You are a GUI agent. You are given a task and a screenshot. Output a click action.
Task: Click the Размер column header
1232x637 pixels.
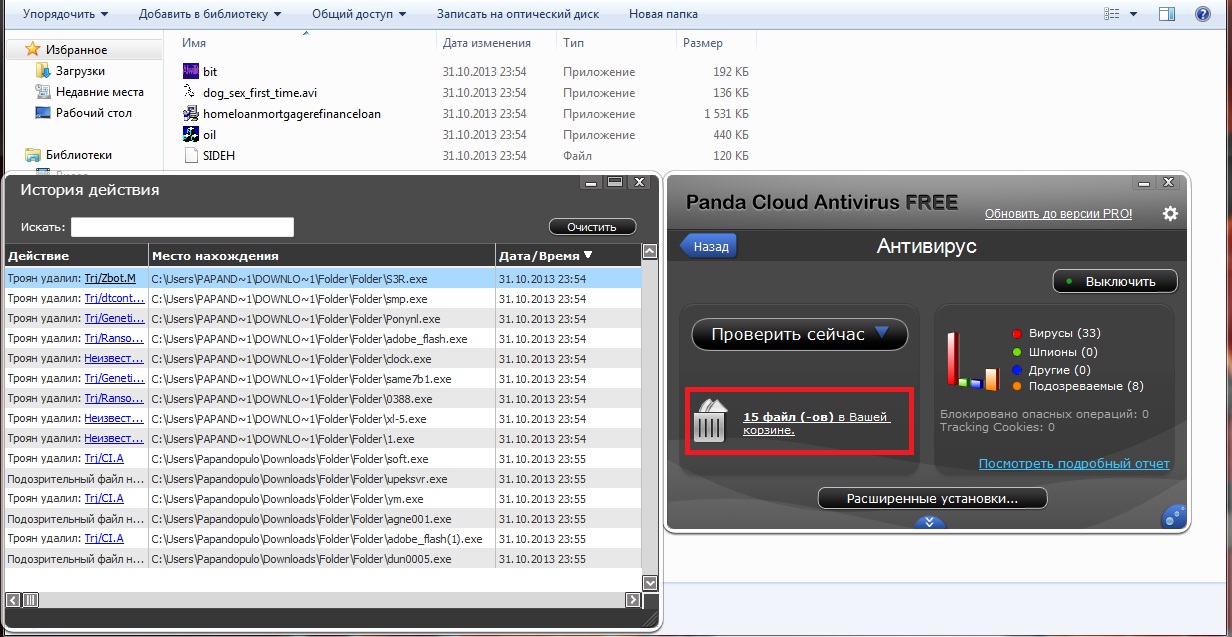(702, 43)
